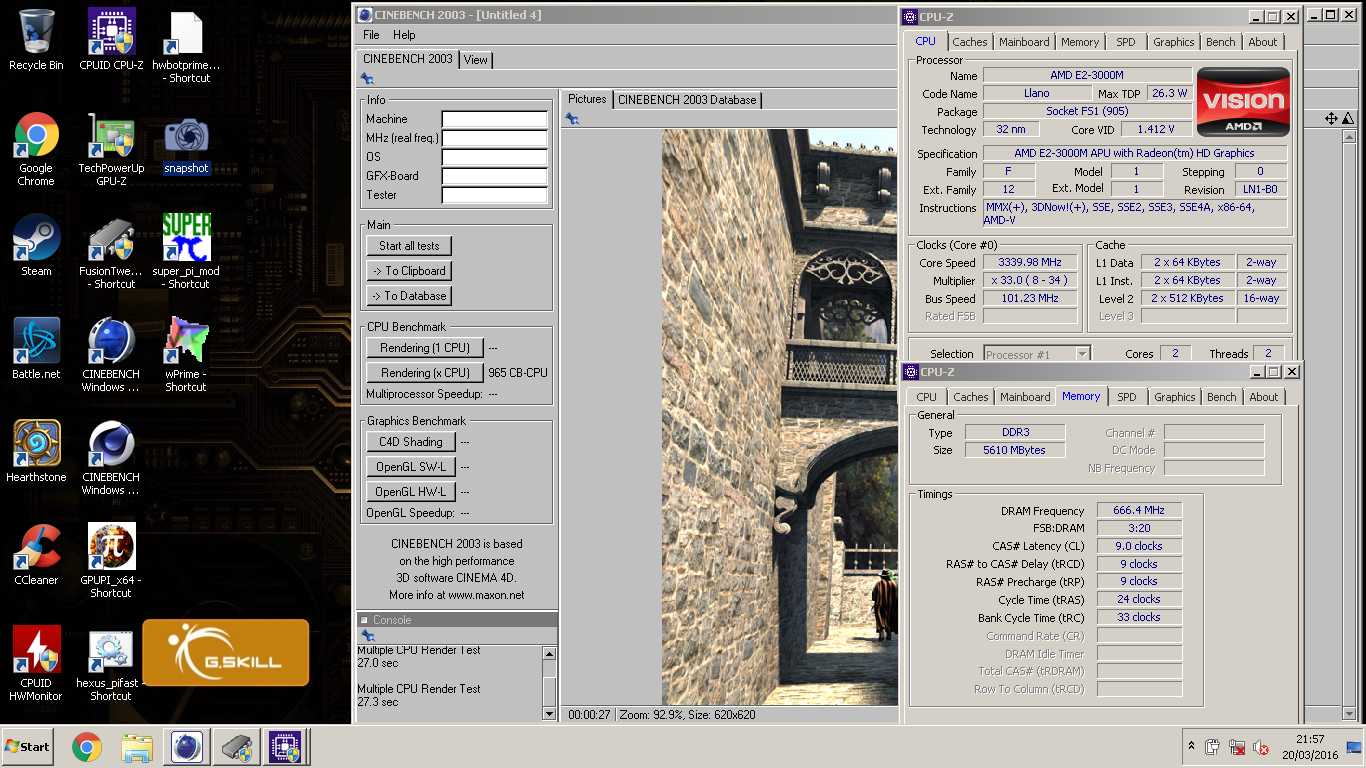Switch to the View tab

(476, 60)
